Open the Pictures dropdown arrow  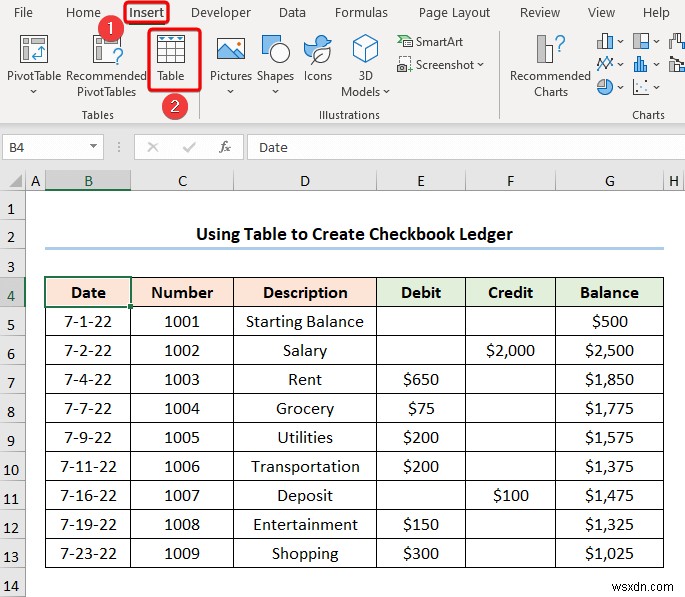pos(230,92)
